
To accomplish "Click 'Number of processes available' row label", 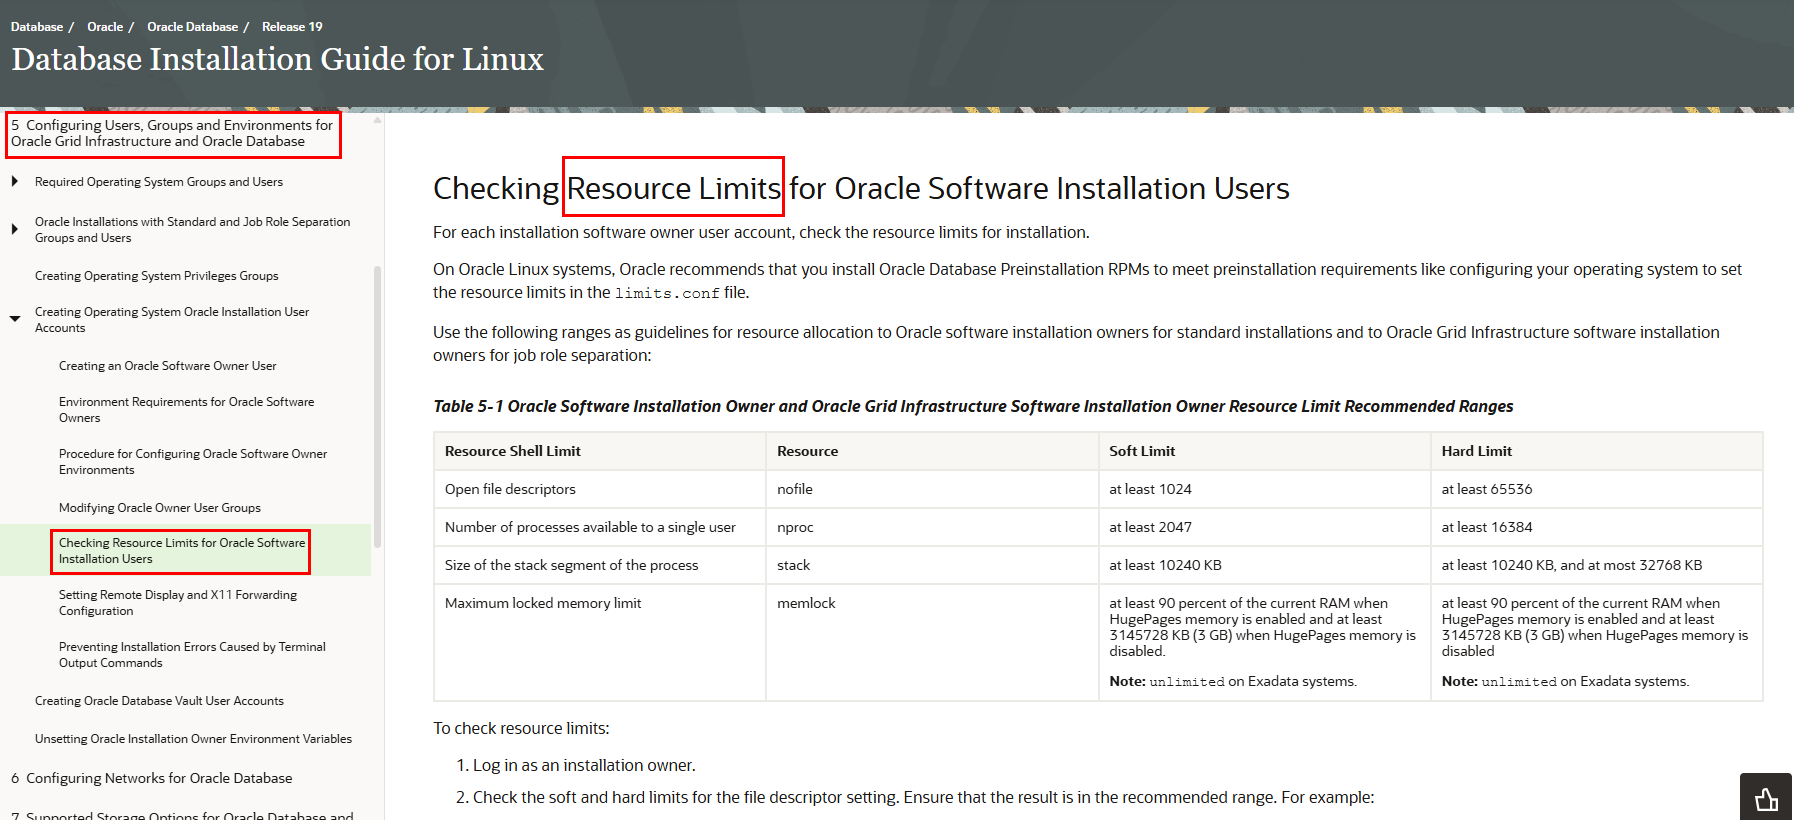I will tap(590, 527).
